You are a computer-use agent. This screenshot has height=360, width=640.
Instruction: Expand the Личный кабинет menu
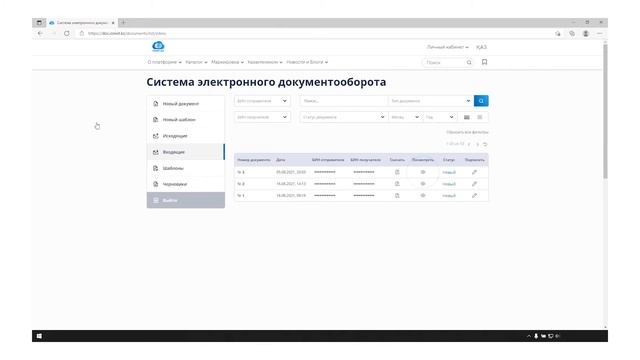coord(447,47)
